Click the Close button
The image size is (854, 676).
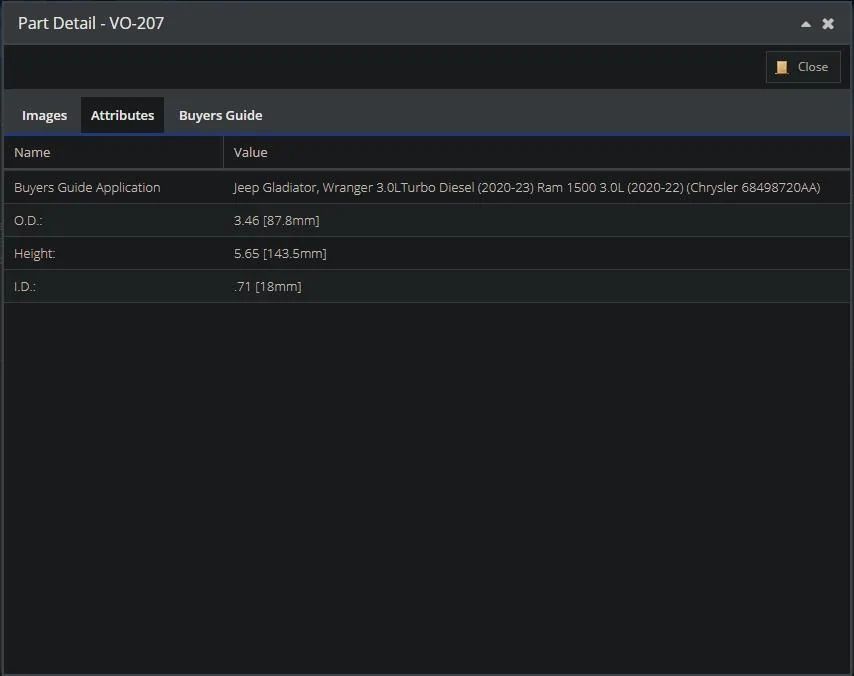803,67
